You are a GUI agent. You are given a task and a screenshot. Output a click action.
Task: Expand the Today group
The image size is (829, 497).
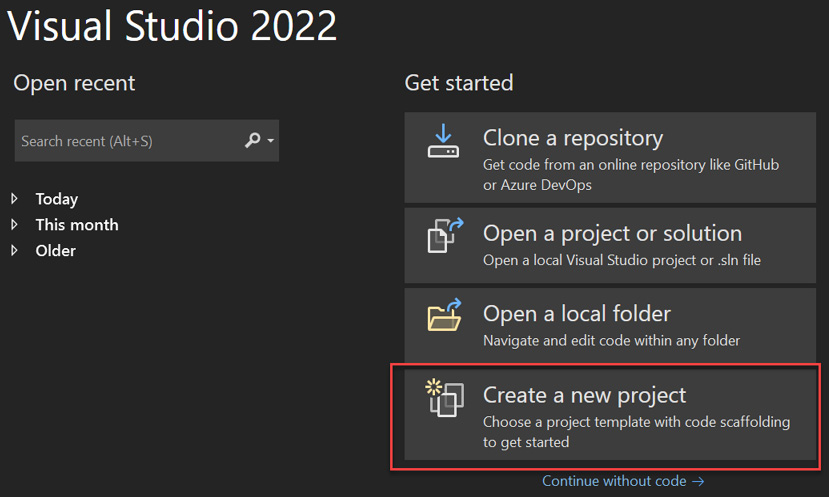(14, 198)
